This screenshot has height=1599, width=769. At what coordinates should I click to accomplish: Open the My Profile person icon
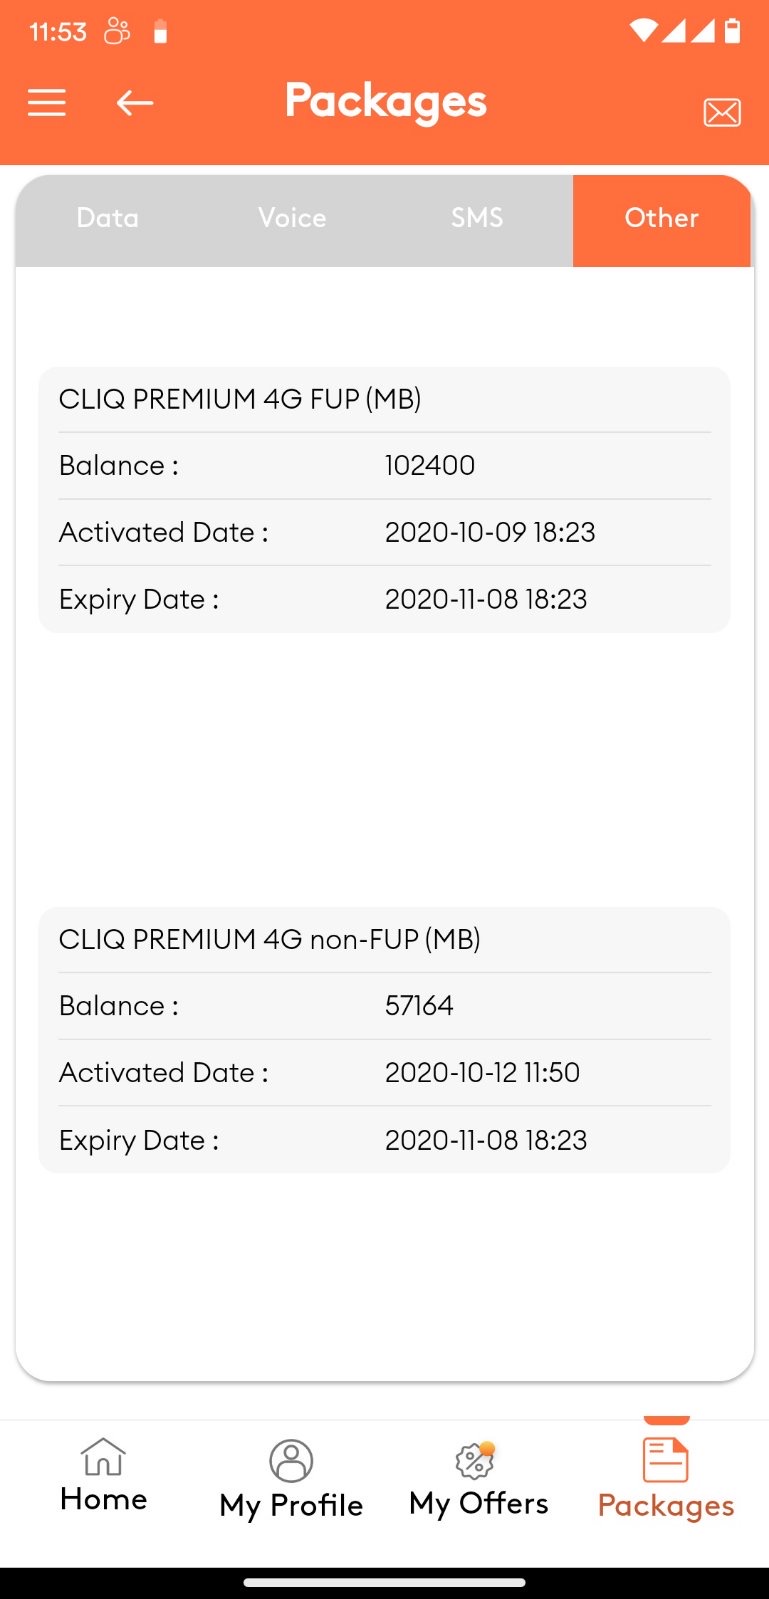click(291, 1461)
